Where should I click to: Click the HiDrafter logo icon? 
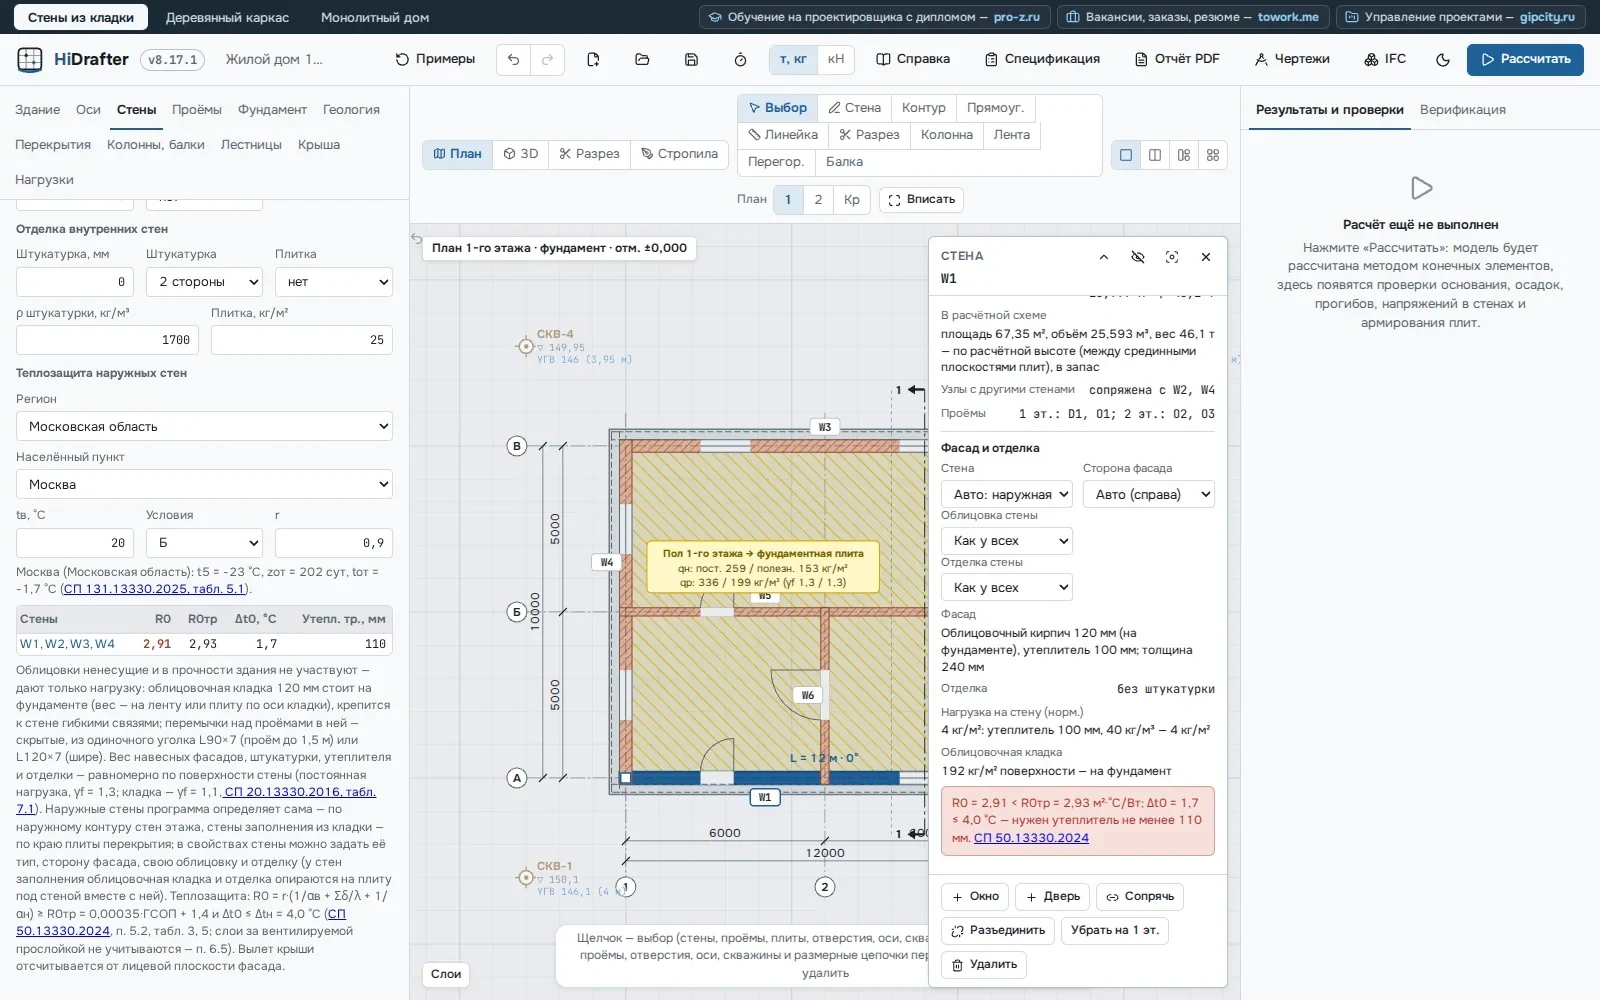click(x=30, y=59)
